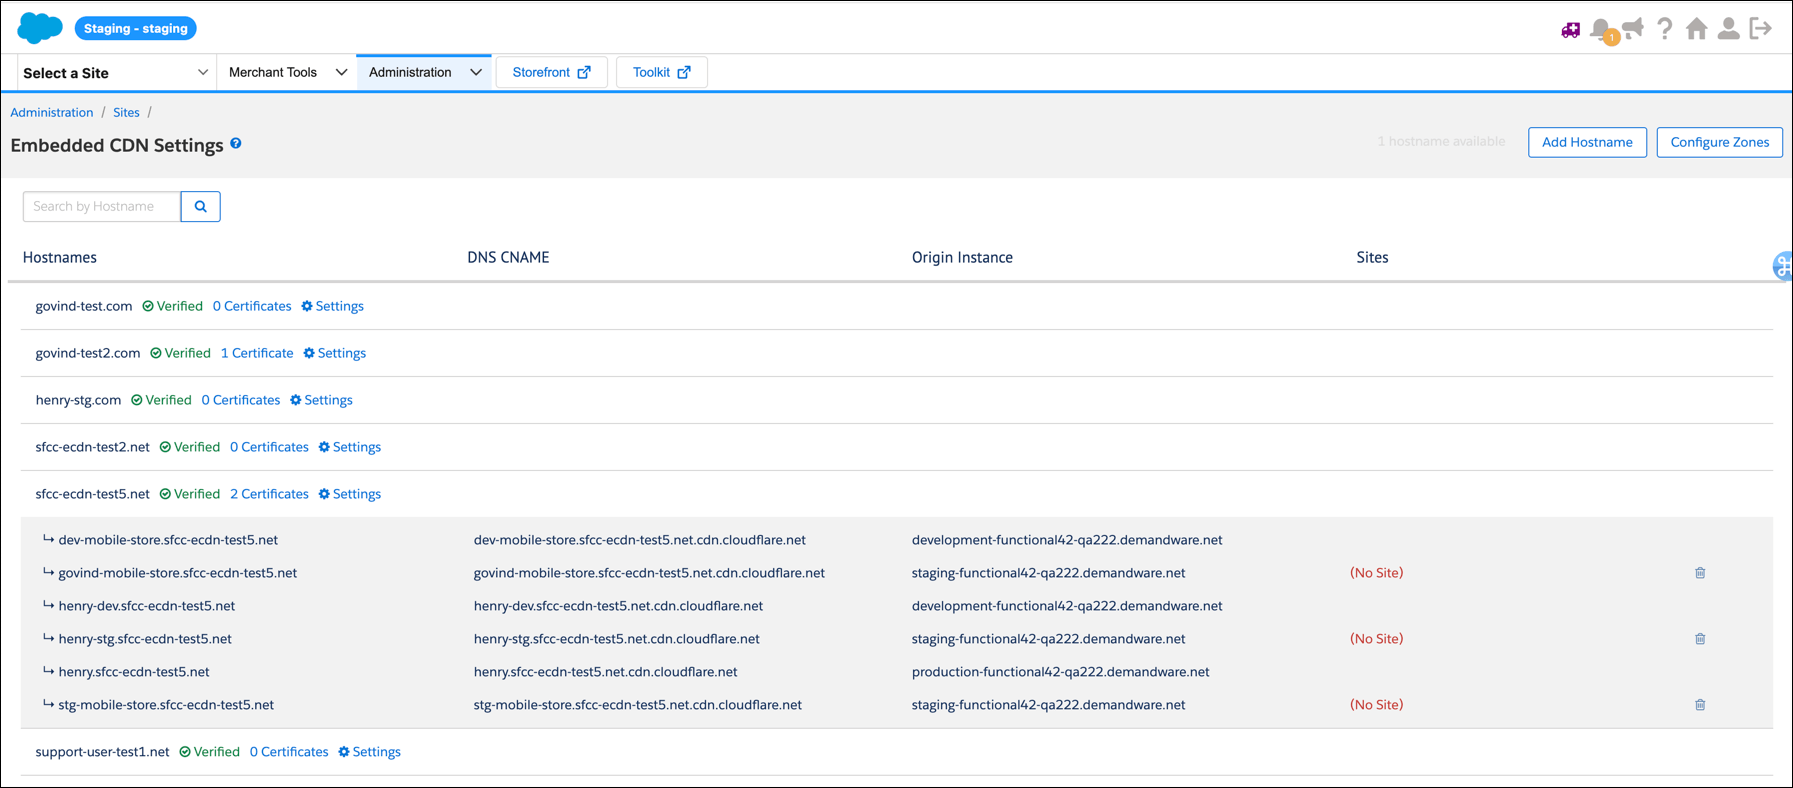View 1 Certificate for govind-test2.com

[257, 353]
